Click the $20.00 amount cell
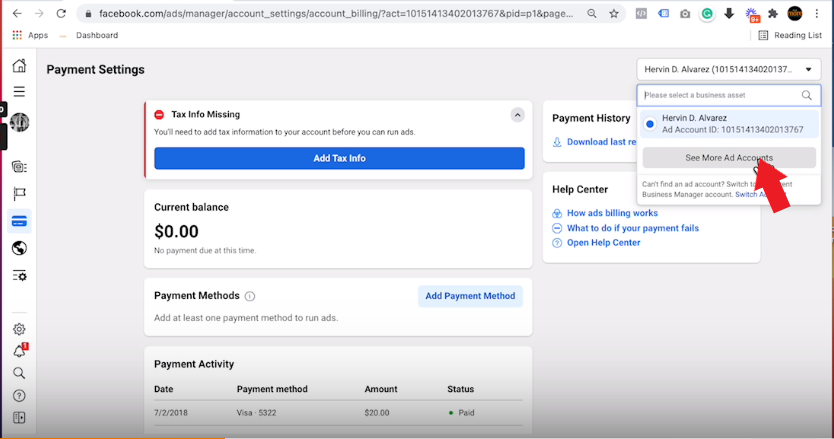This screenshot has height=439, width=834. tap(377, 413)
